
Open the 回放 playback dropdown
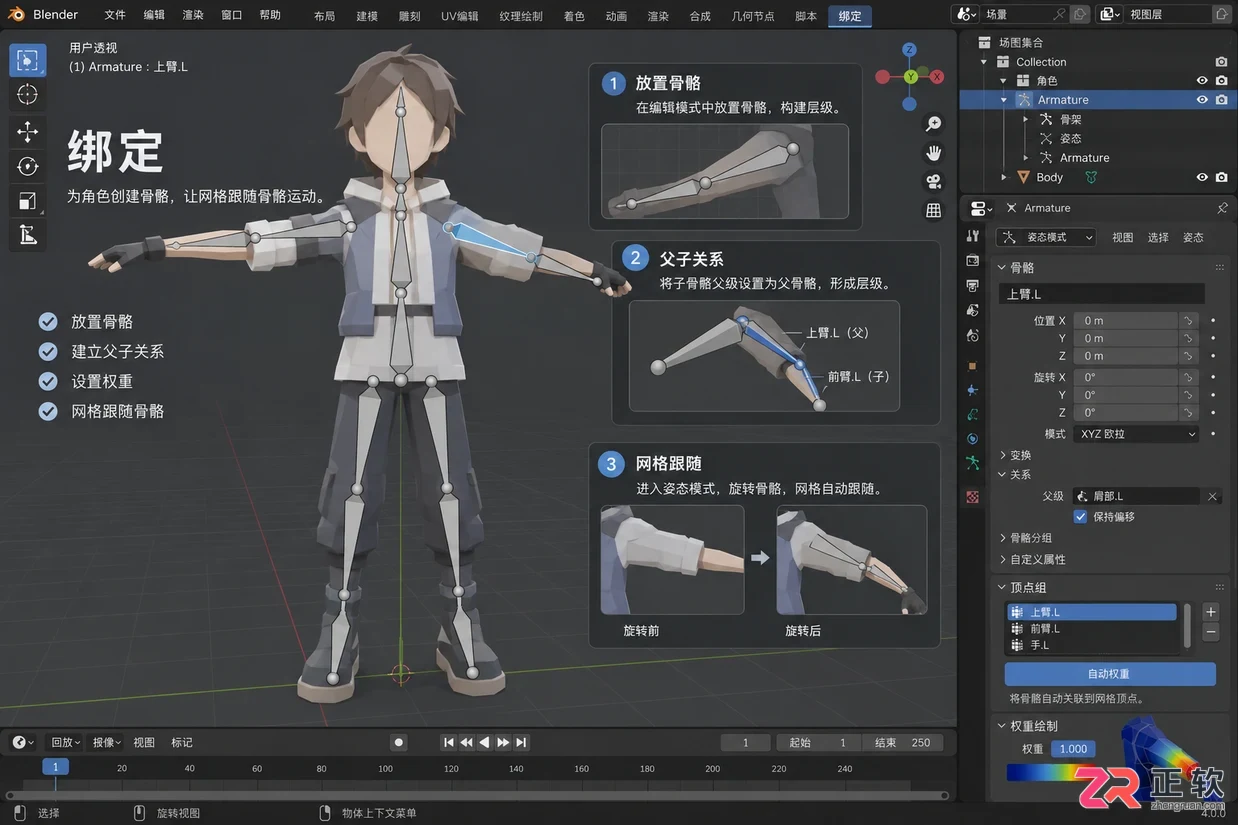click(x=65, y=742)
